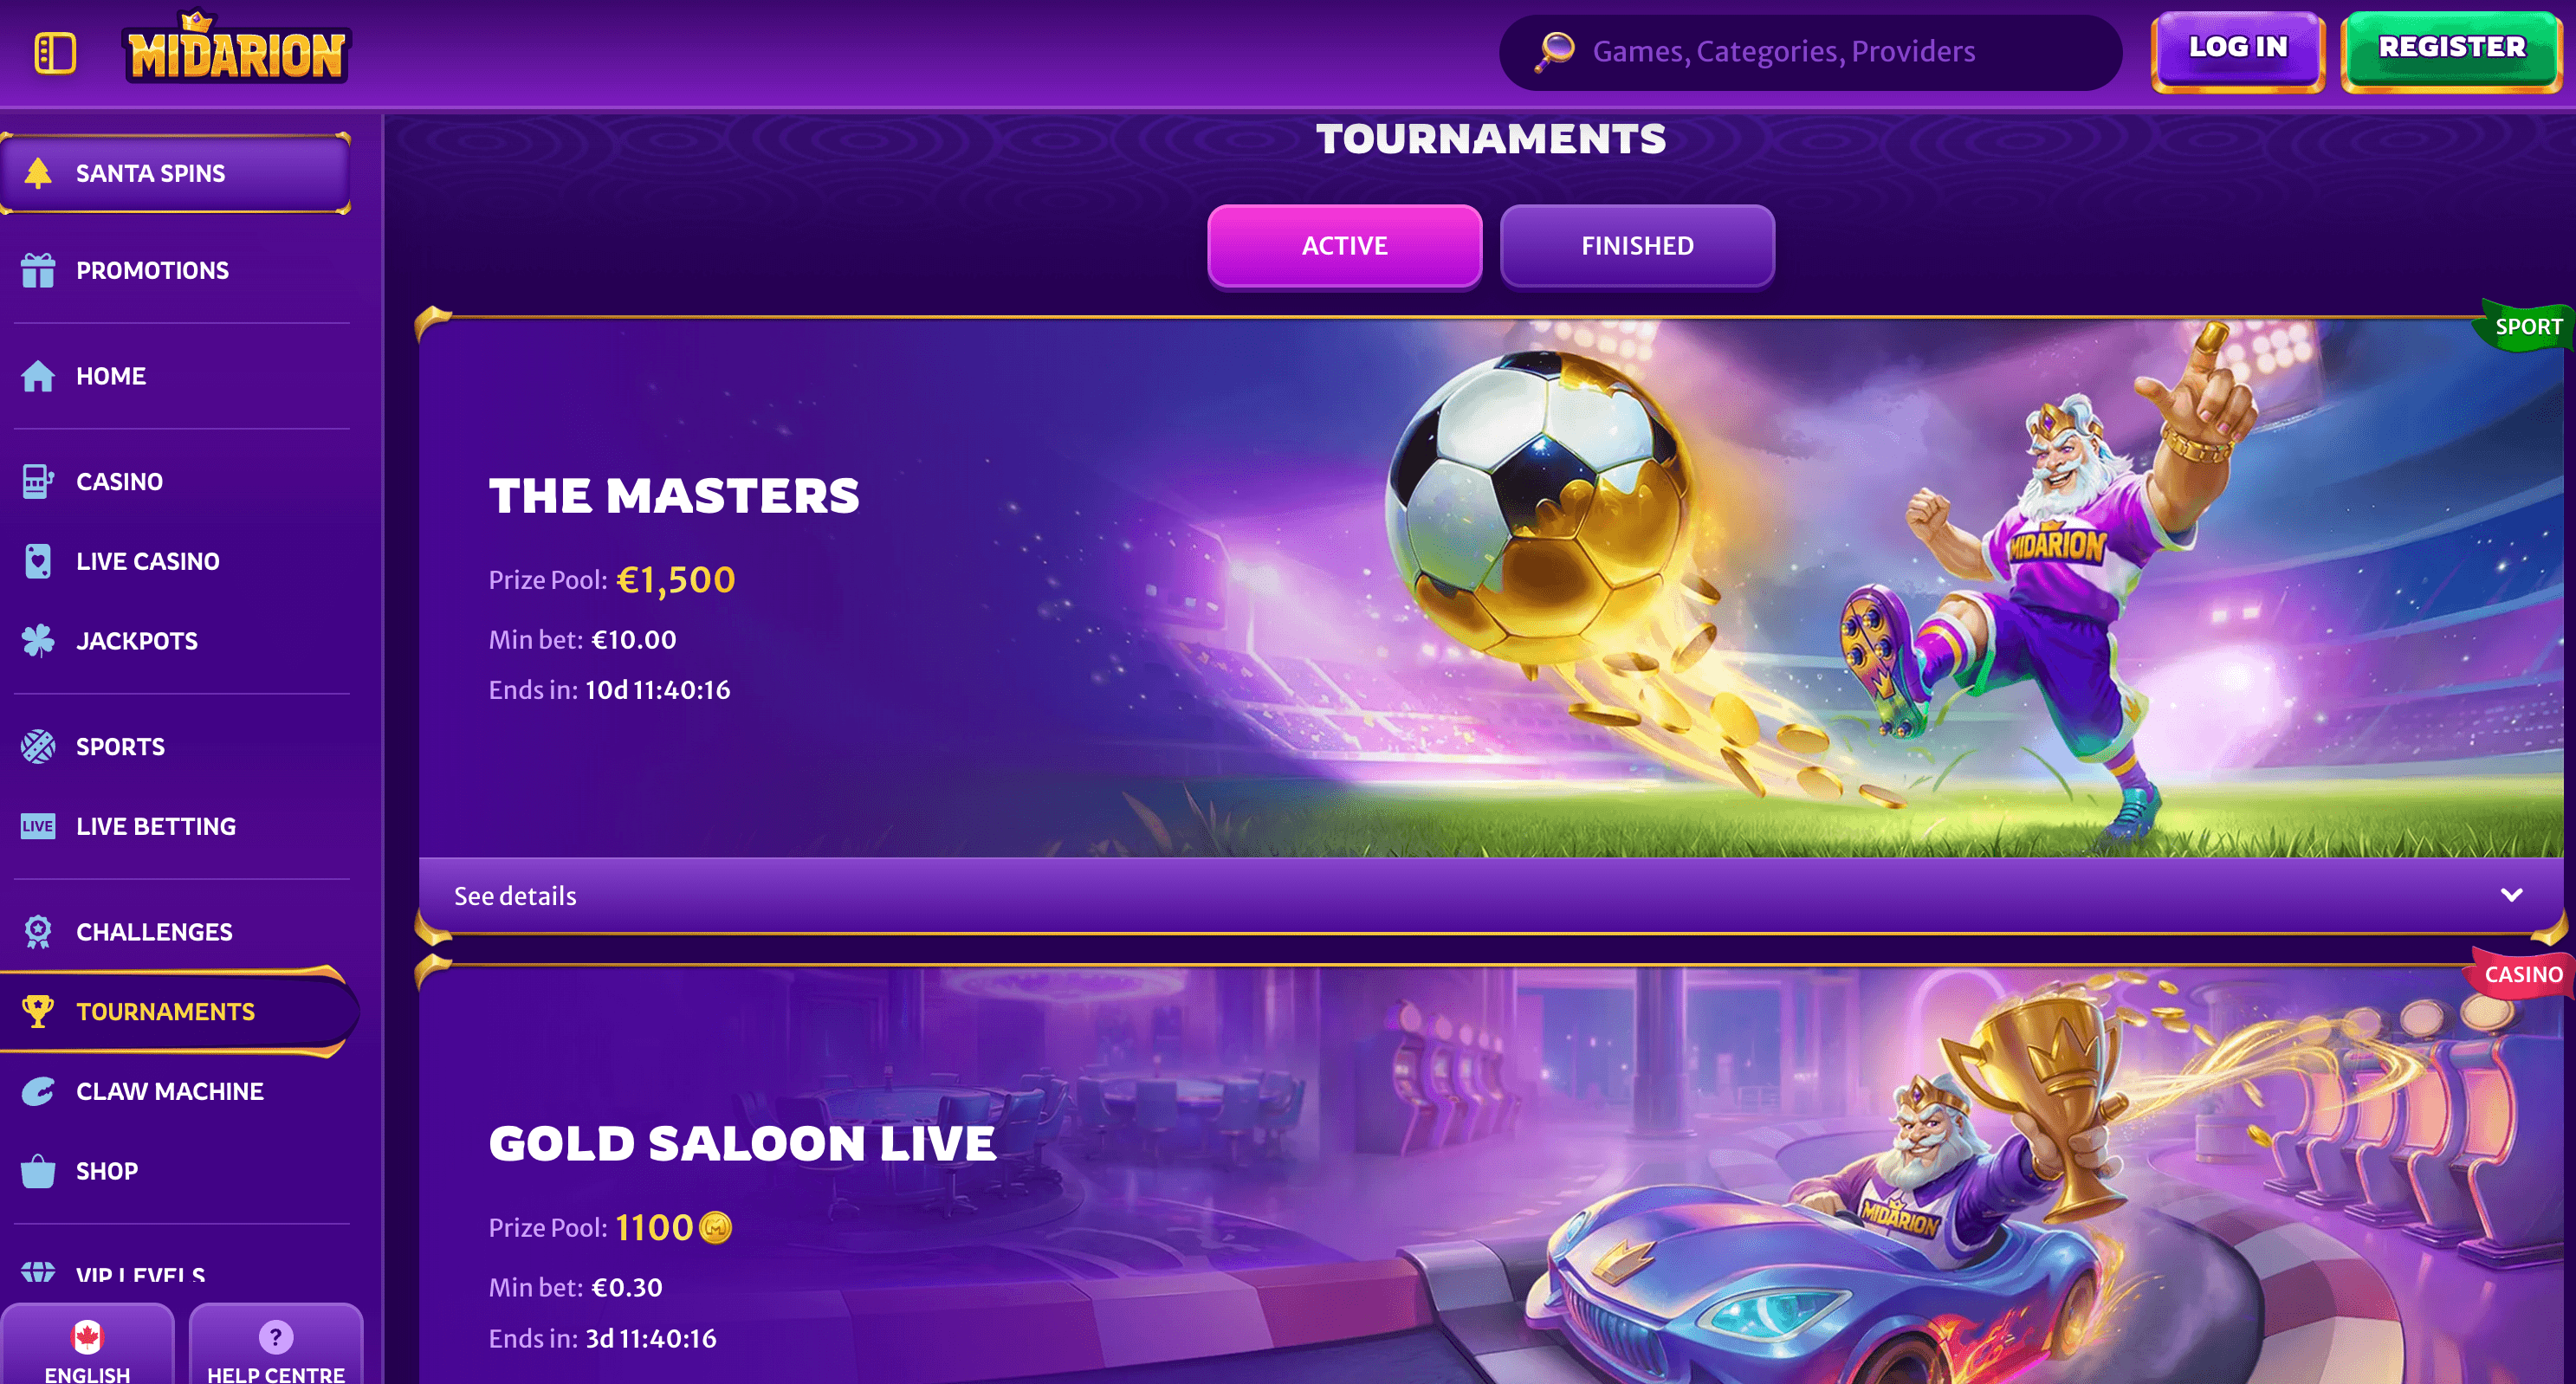Screen dimensions: 2576x1384
Task: Collapse the sidebar with the panel icon
Action: tap(55, 53)
